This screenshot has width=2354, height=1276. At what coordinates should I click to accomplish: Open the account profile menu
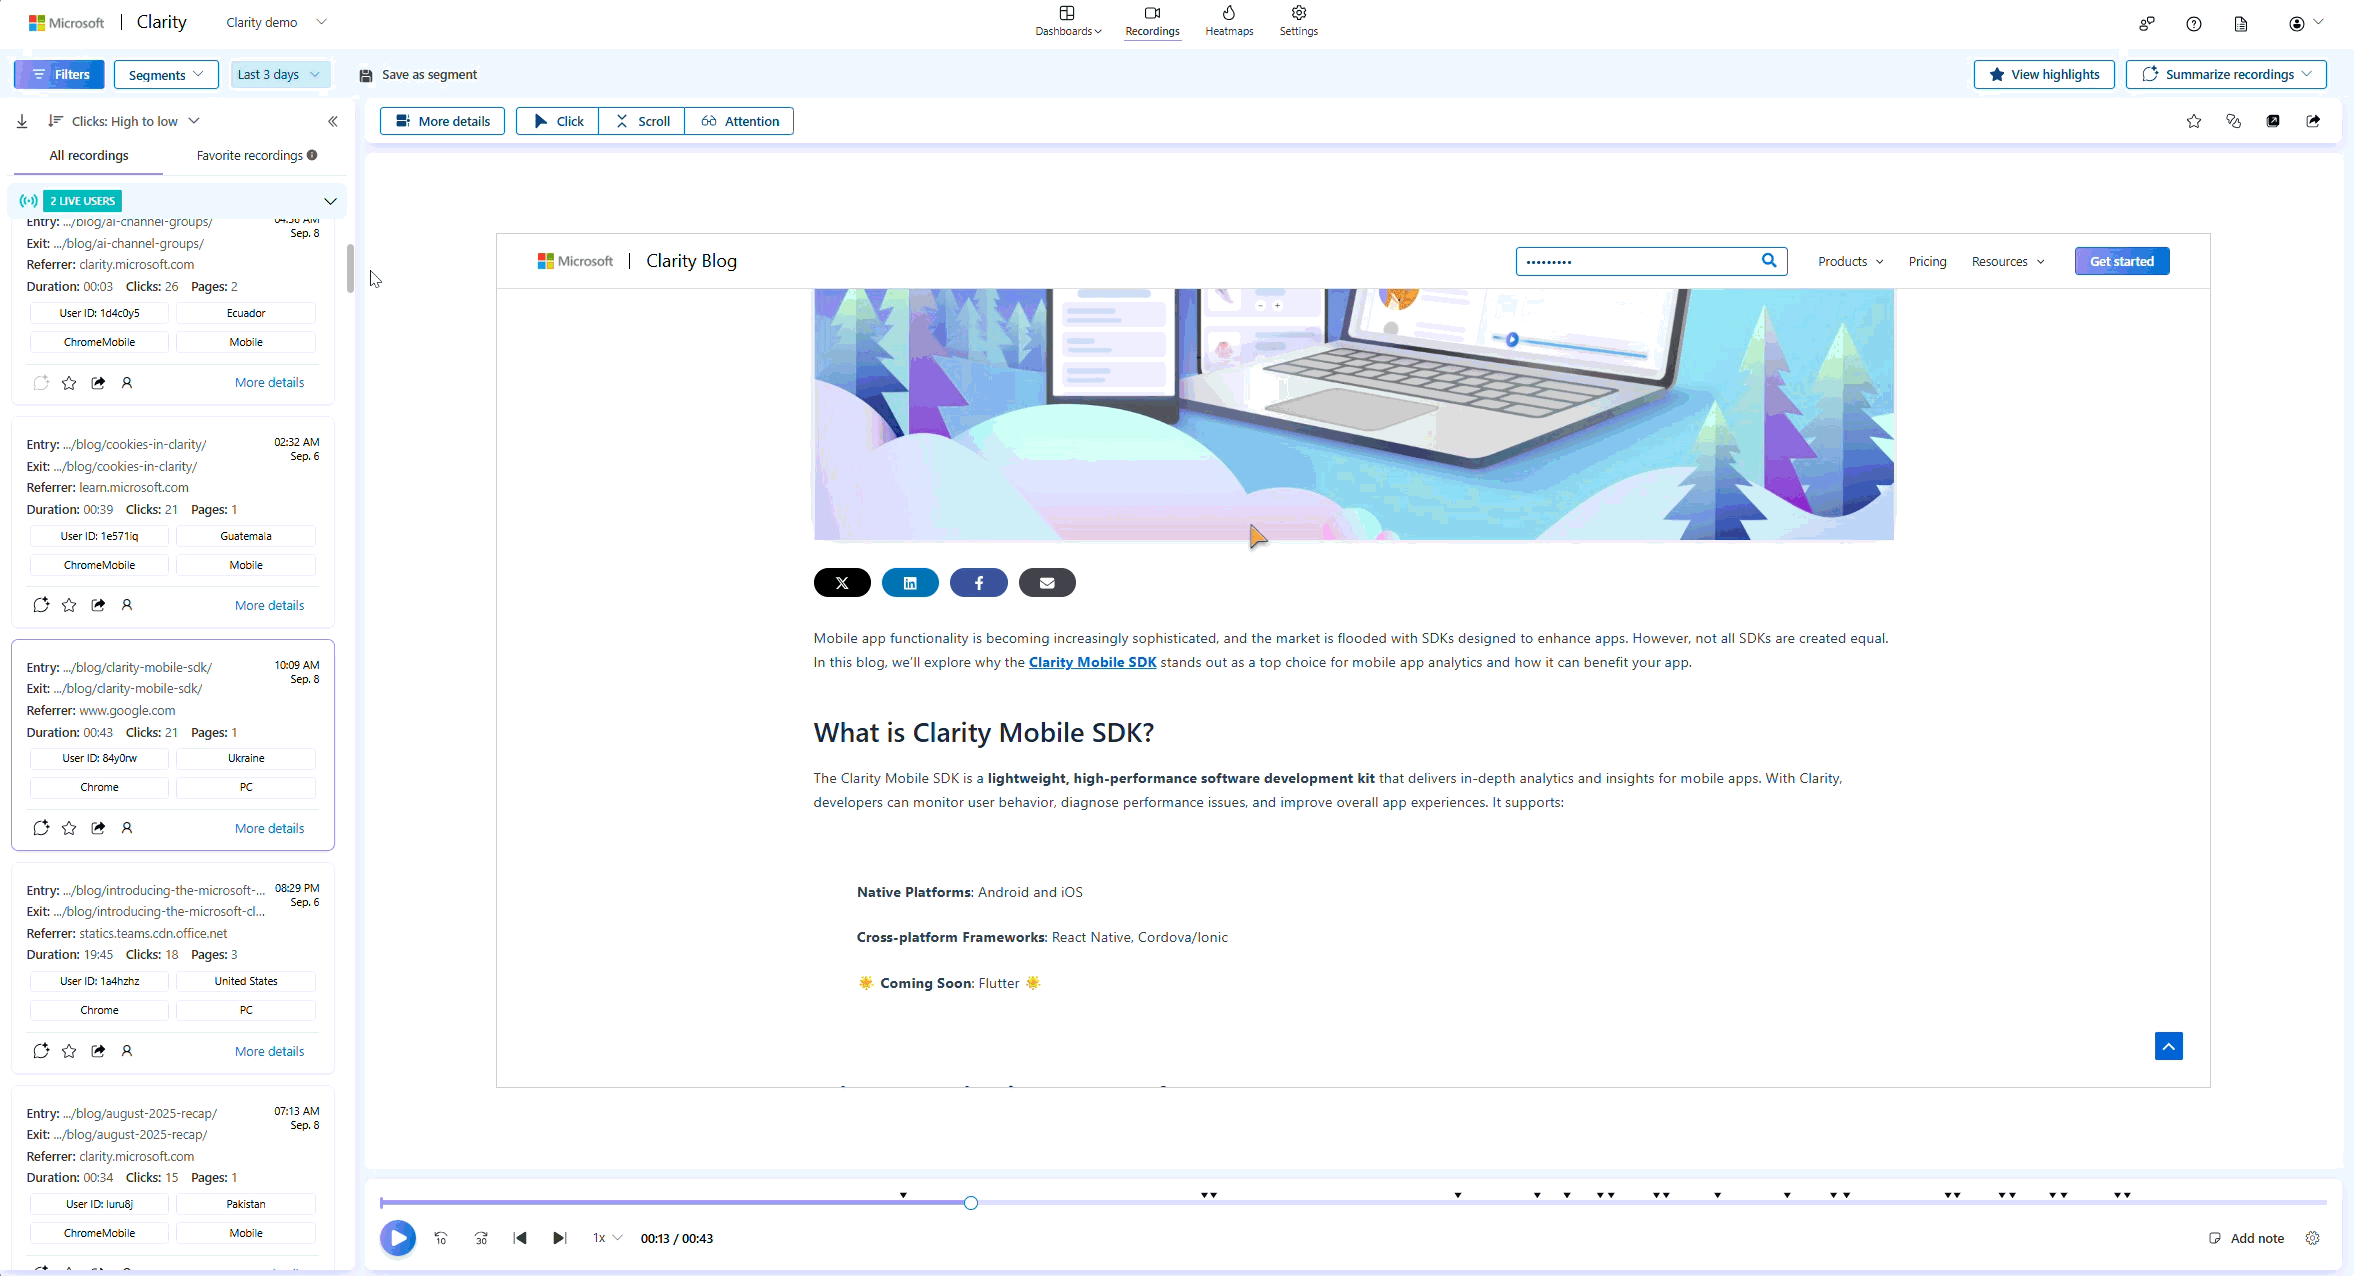point(2306,24)
